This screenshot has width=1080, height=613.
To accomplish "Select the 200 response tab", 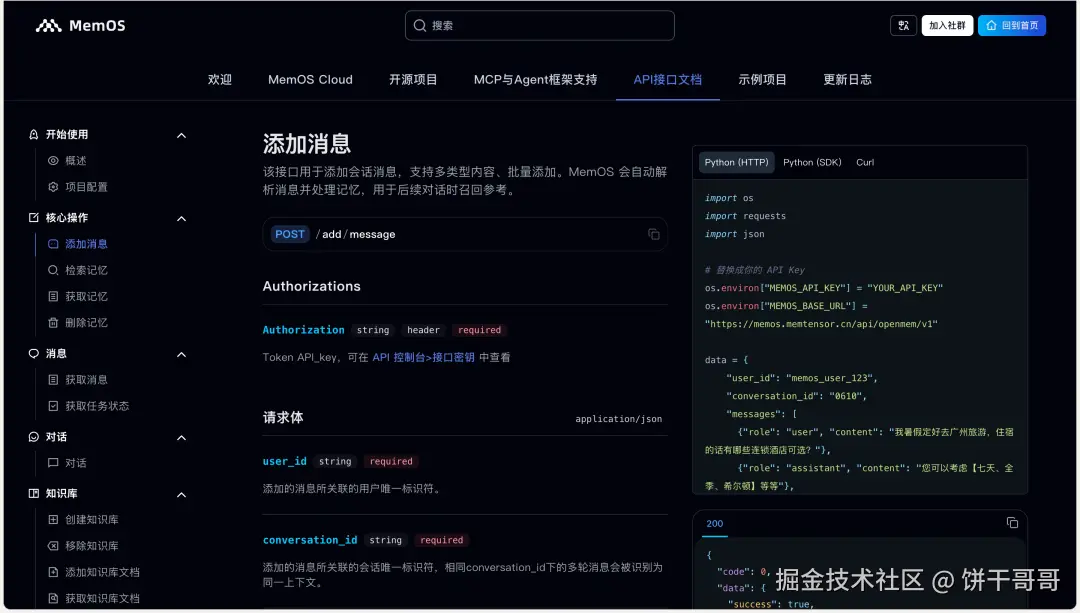I will [x=715, y=523].
